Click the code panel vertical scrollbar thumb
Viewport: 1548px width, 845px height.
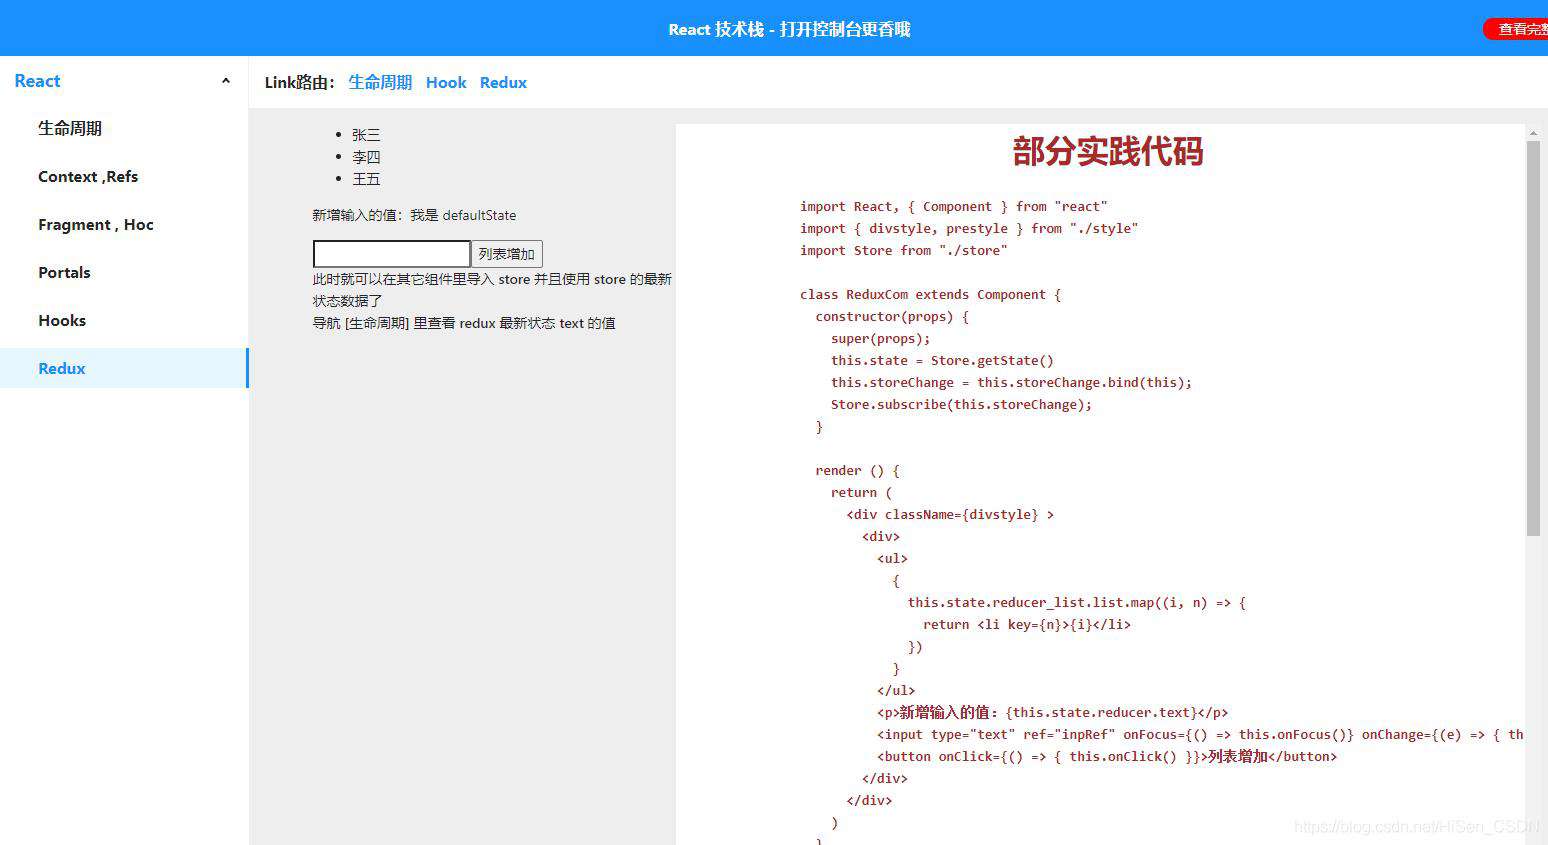point(1533,338)
